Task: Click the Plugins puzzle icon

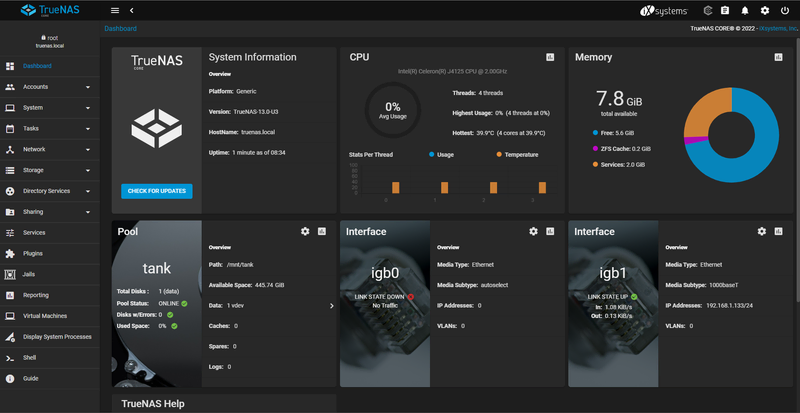Action: point(10,254)
